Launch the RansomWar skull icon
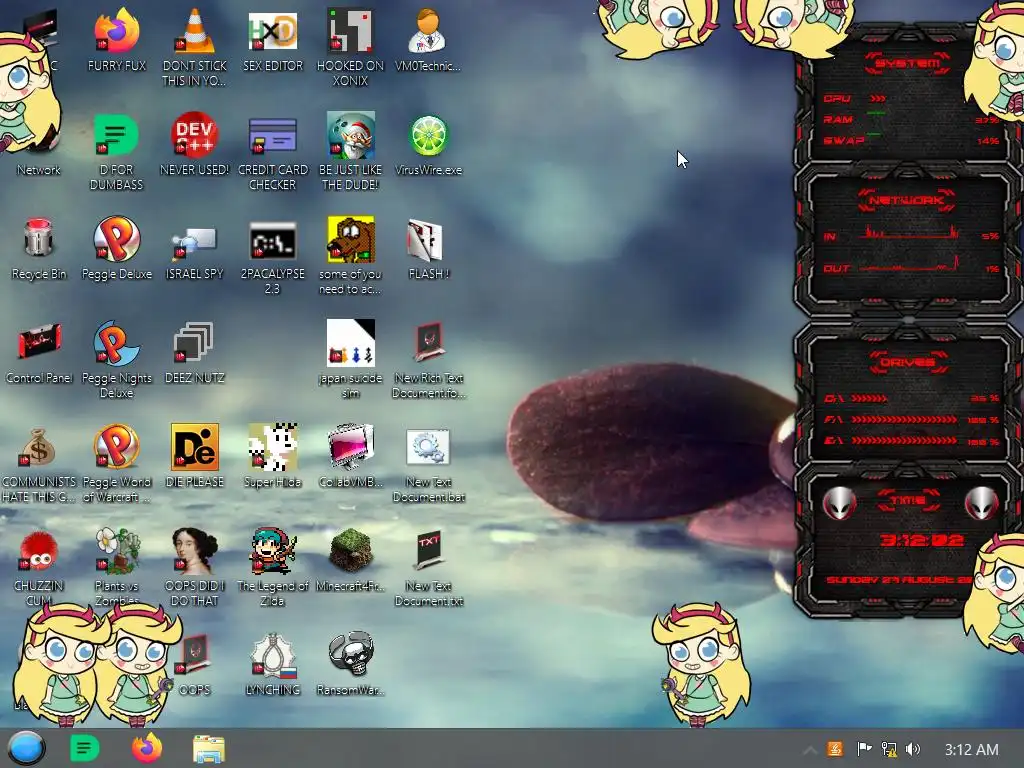The height and width of the screenshot is (768, 1024). [x=351, y=655]
